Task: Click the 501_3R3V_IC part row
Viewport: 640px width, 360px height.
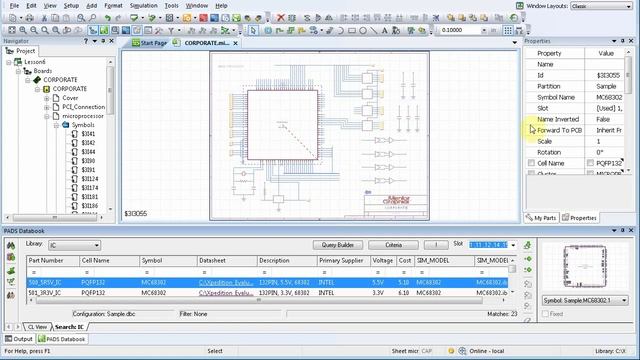Action: point(267,293)
